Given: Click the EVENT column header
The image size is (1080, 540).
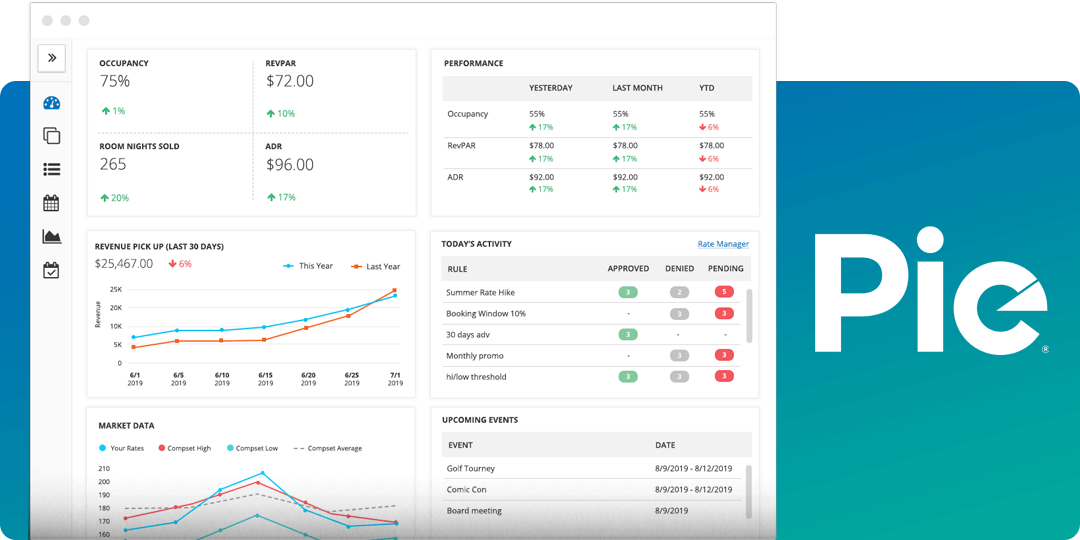Looking at the screenshot, I should click(x=460, y=445).
